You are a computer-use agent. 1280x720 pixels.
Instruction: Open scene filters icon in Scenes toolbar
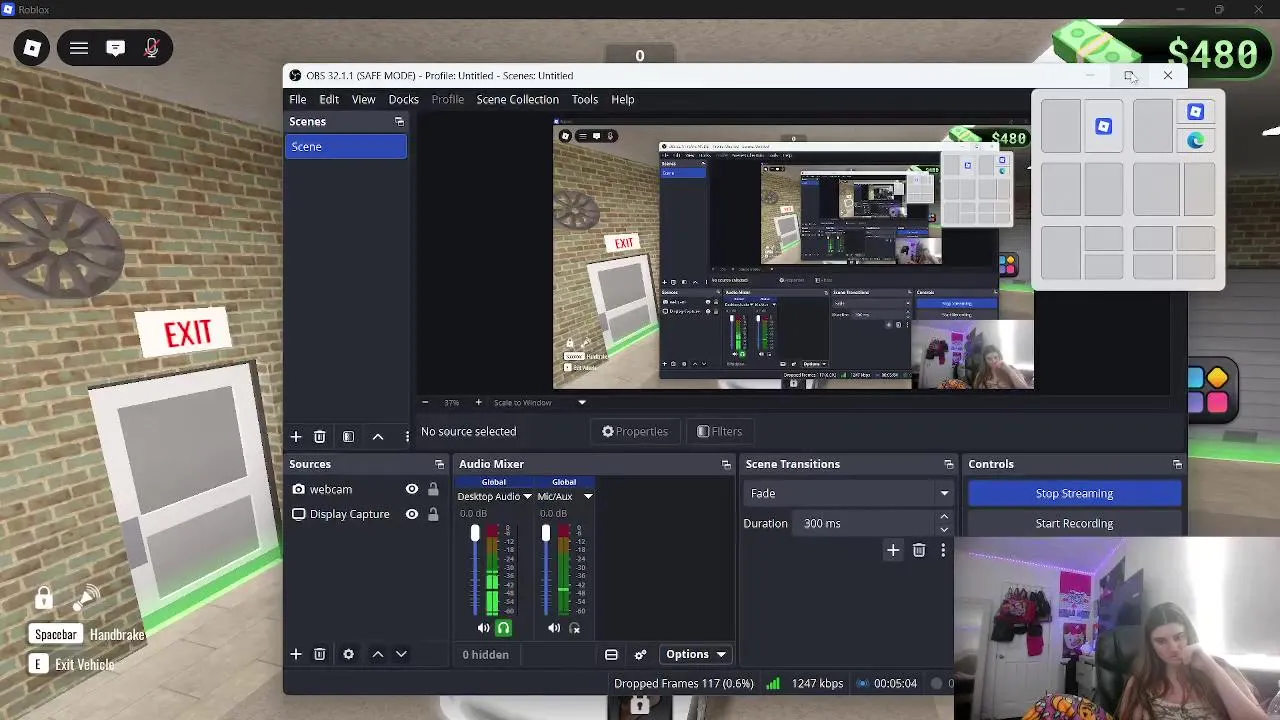(348, 437)
